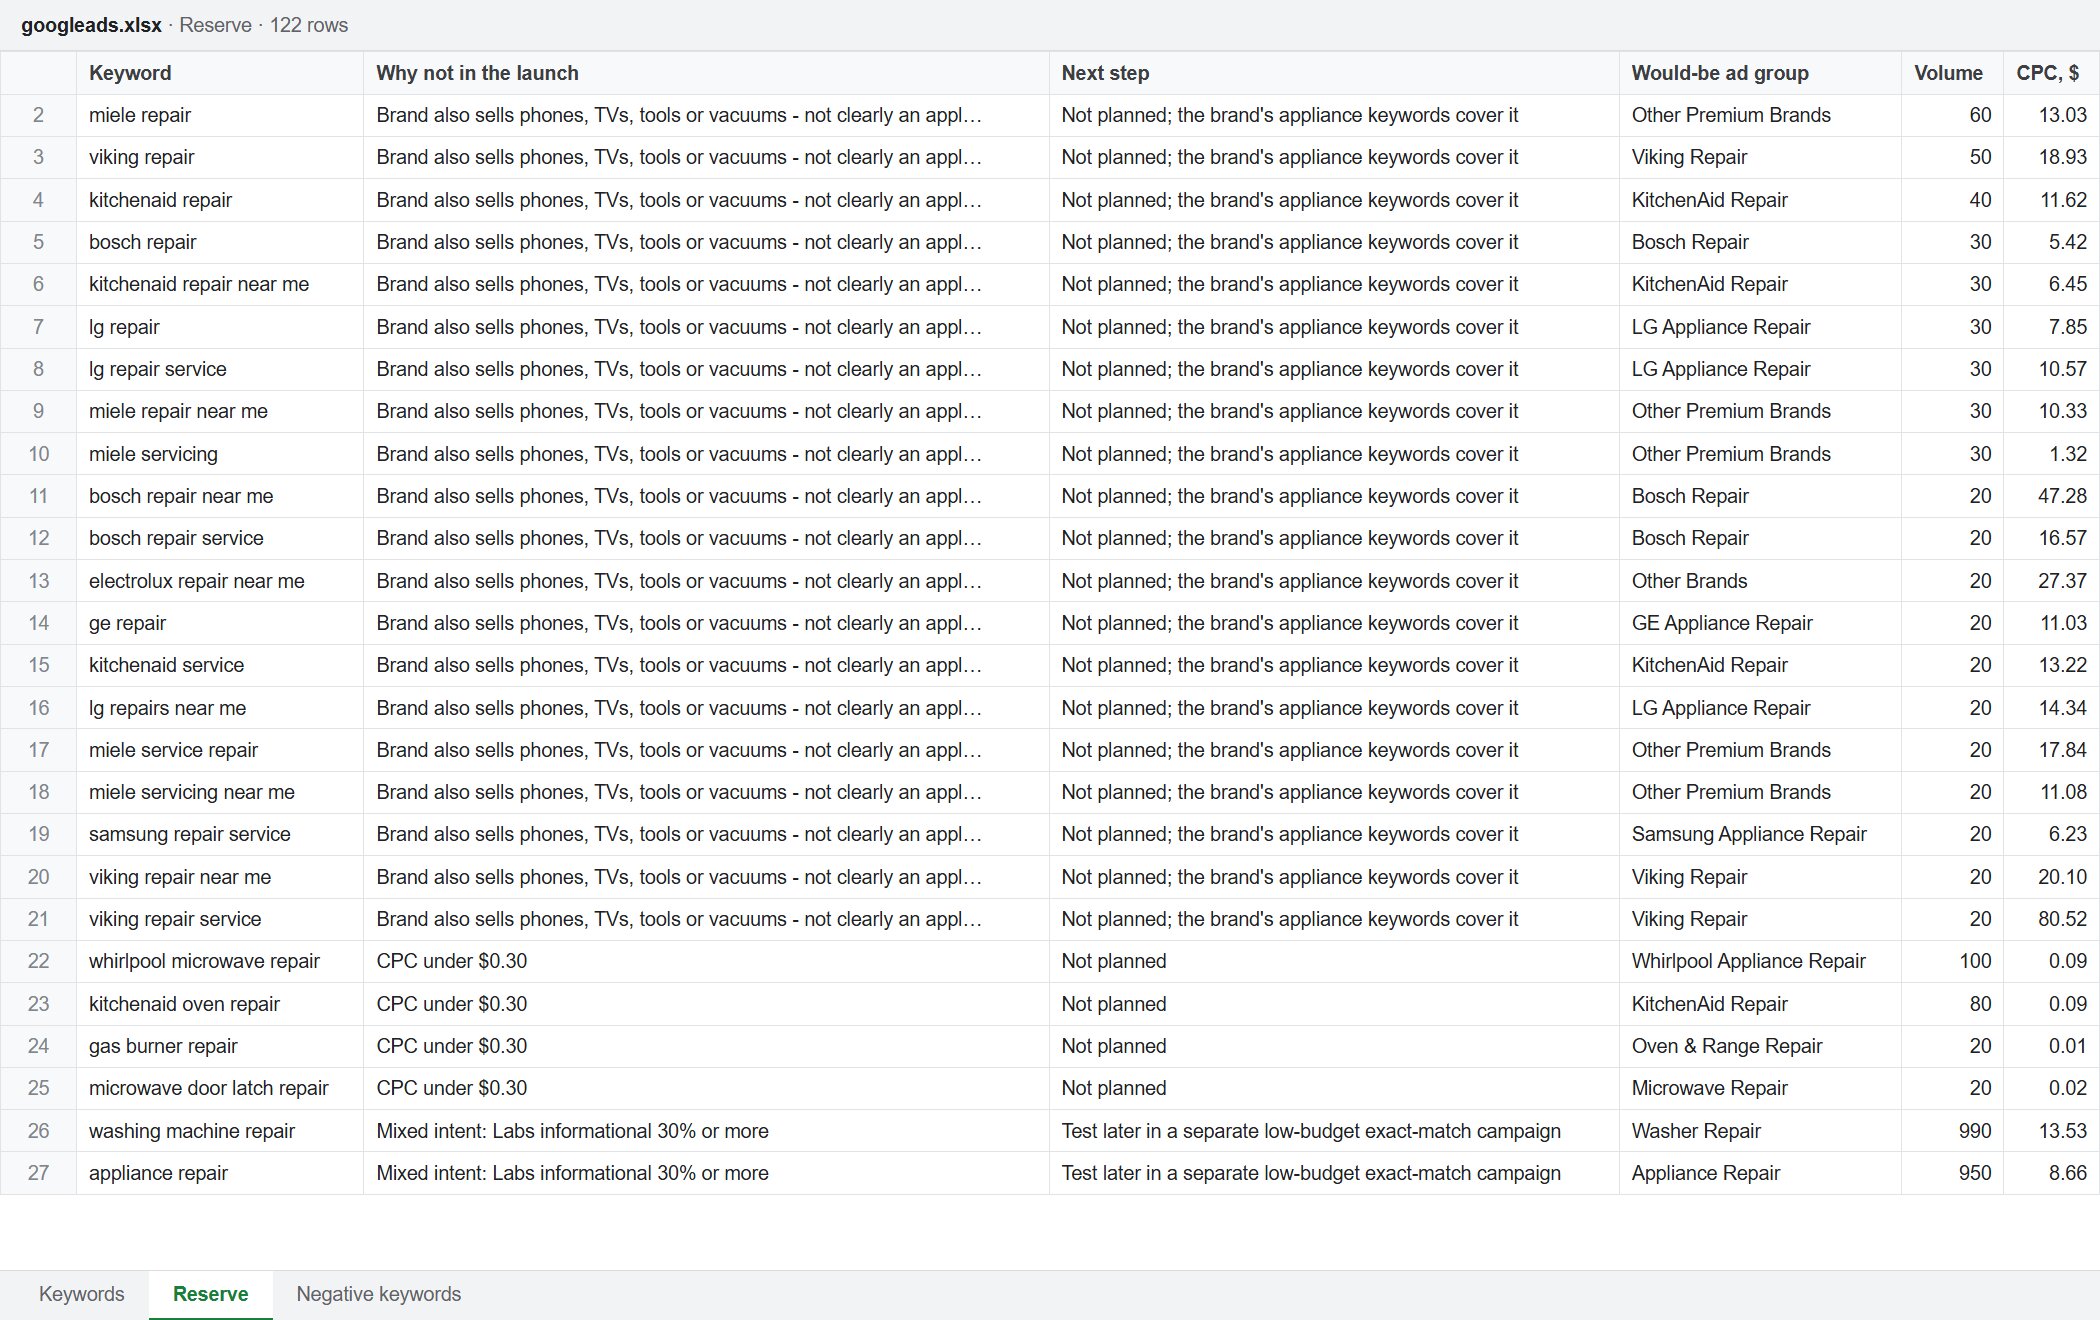The image size is (2100, 1320).
Task: Click row number 2
Action: [38, 115]
